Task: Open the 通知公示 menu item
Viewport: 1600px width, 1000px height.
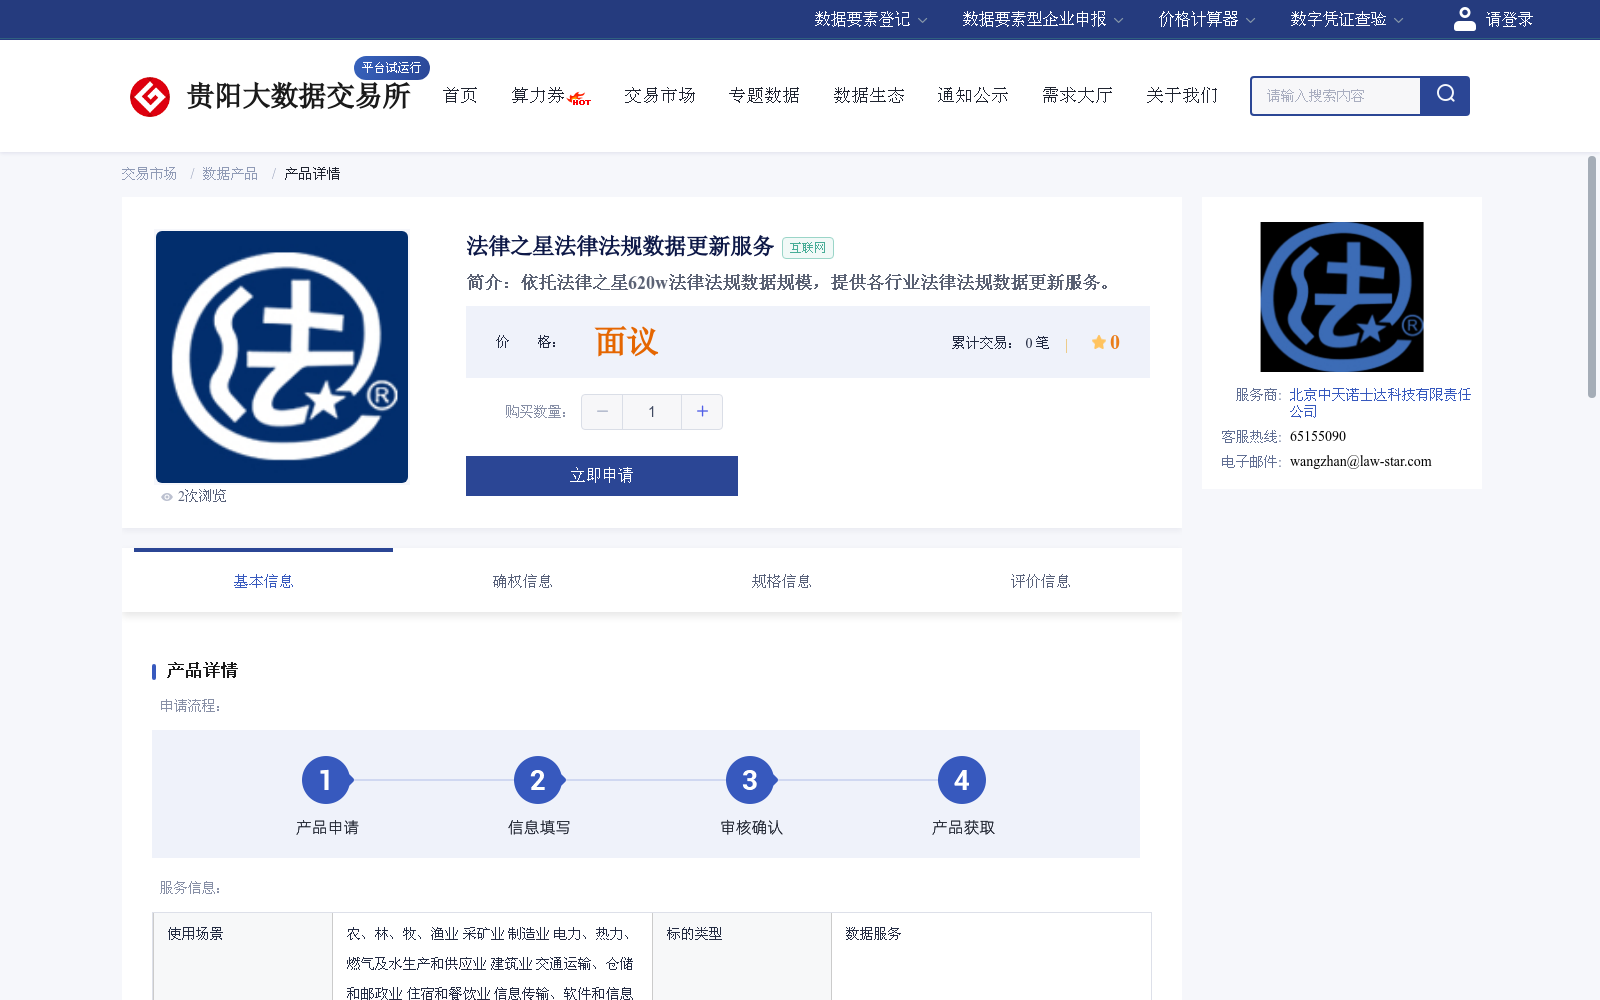Action: [x=973, y=95]
